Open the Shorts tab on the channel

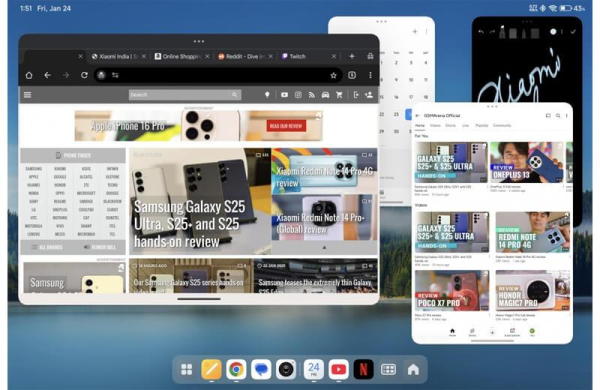click(450, 126)
